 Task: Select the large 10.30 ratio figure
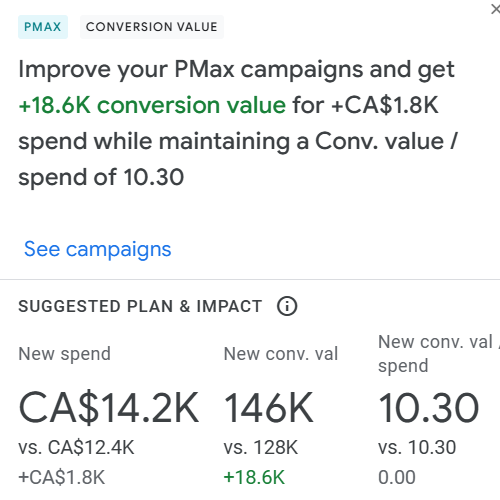point(429,408)
